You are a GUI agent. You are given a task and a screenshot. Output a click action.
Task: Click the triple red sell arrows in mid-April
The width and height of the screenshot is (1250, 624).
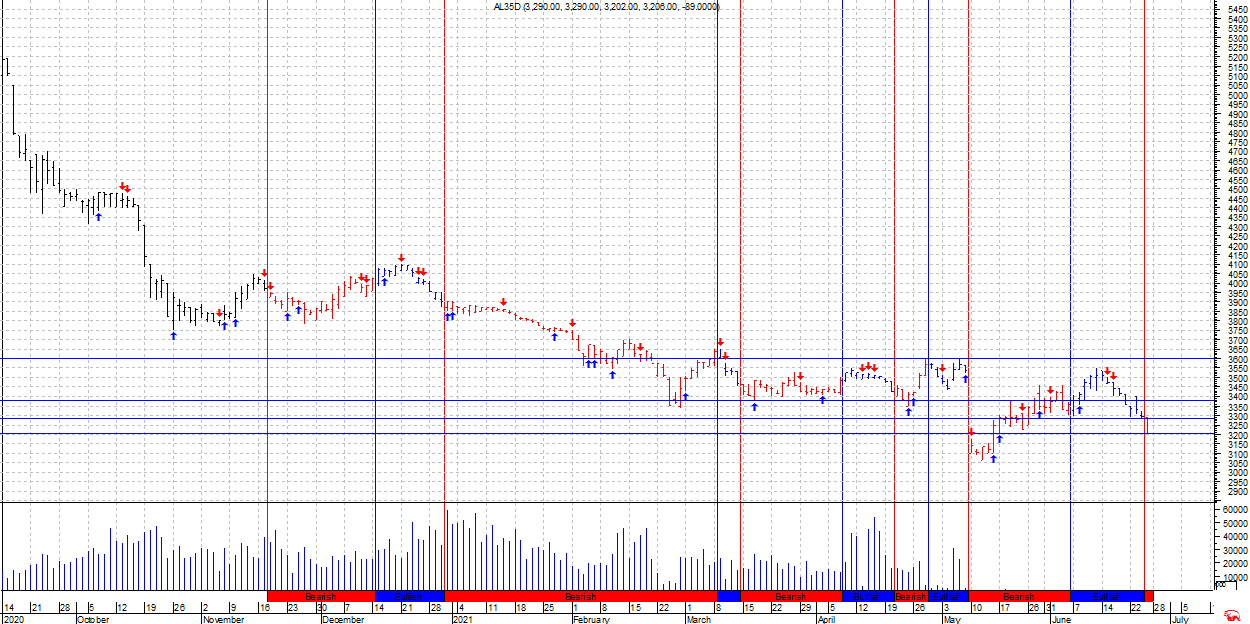pos(867,367)
